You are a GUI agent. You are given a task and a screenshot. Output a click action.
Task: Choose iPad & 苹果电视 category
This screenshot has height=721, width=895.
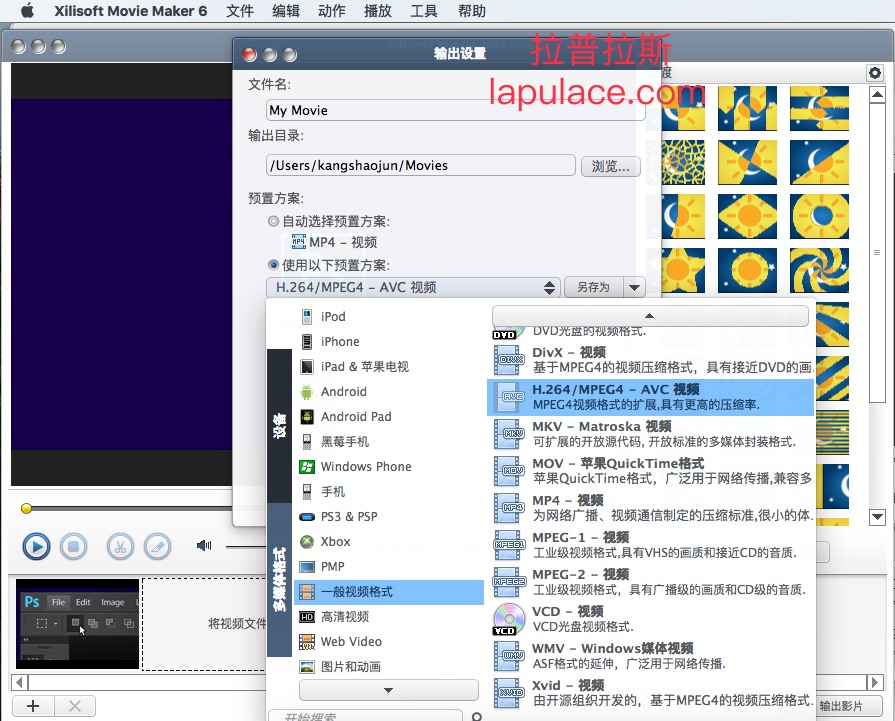(388, 366)
